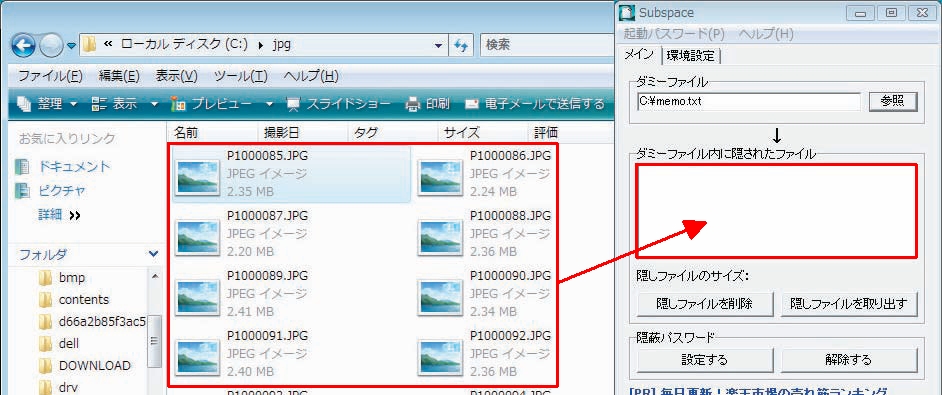Click the Subspace title bar app icon

point(627,12)
